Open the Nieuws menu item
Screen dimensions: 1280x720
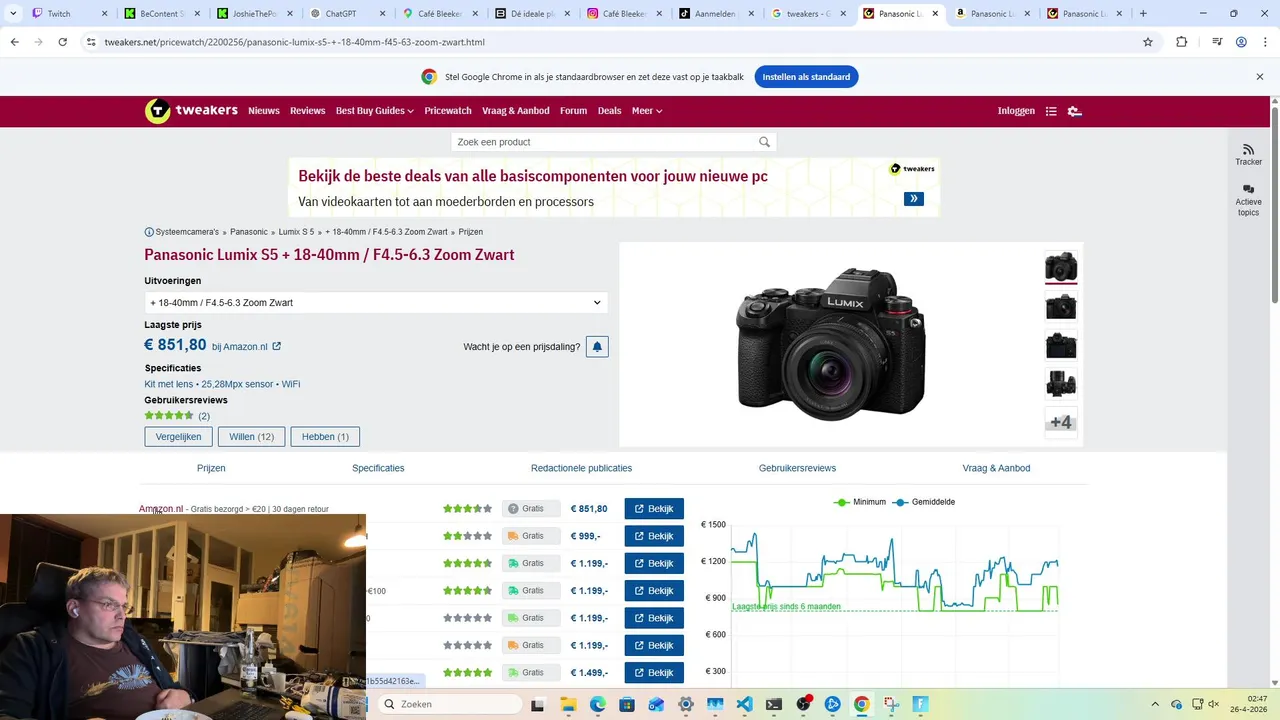264,111
